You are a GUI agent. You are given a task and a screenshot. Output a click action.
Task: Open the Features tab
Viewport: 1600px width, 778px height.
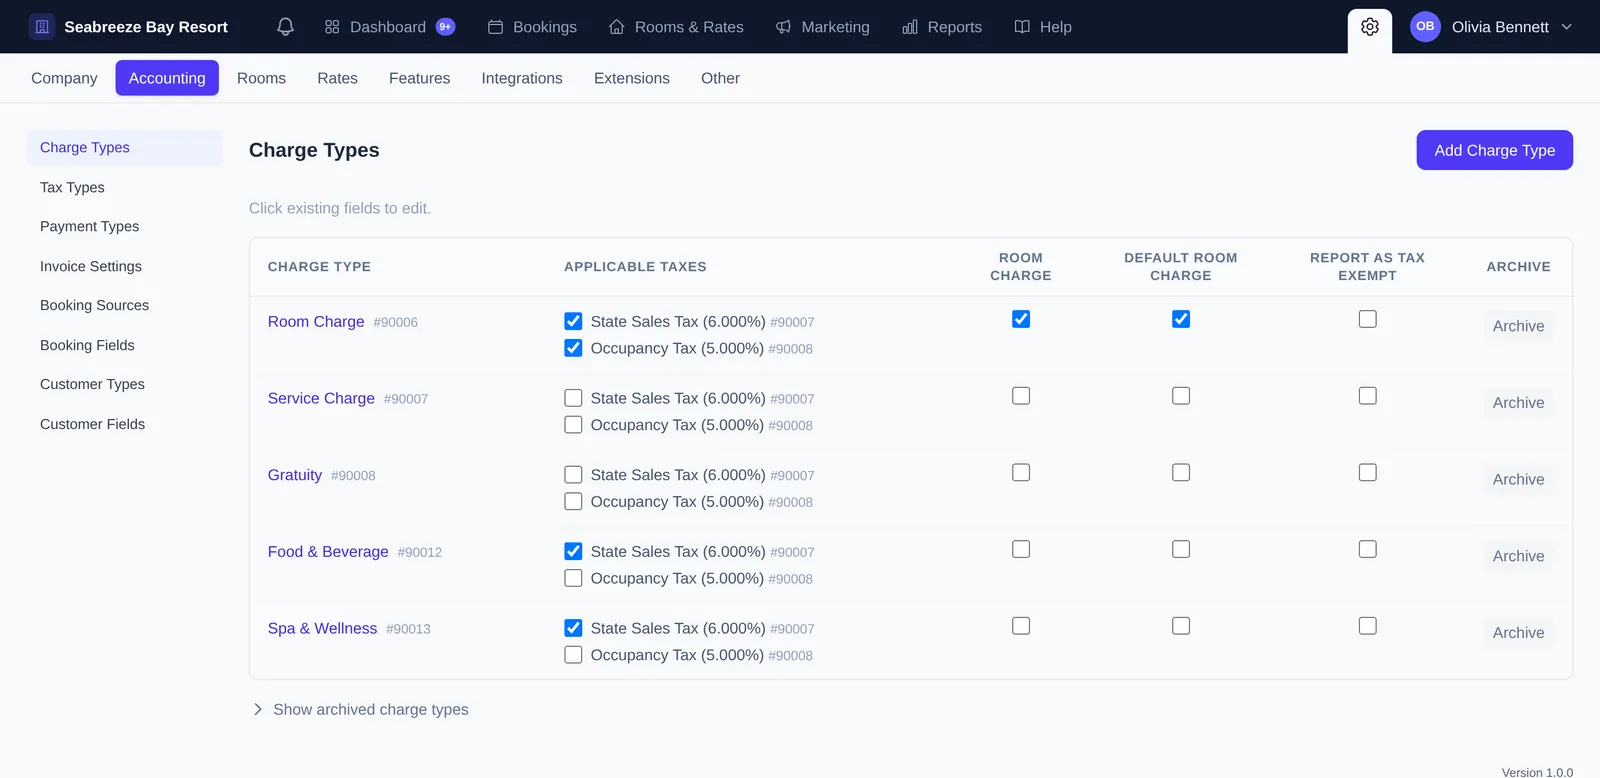click(419, 78)
